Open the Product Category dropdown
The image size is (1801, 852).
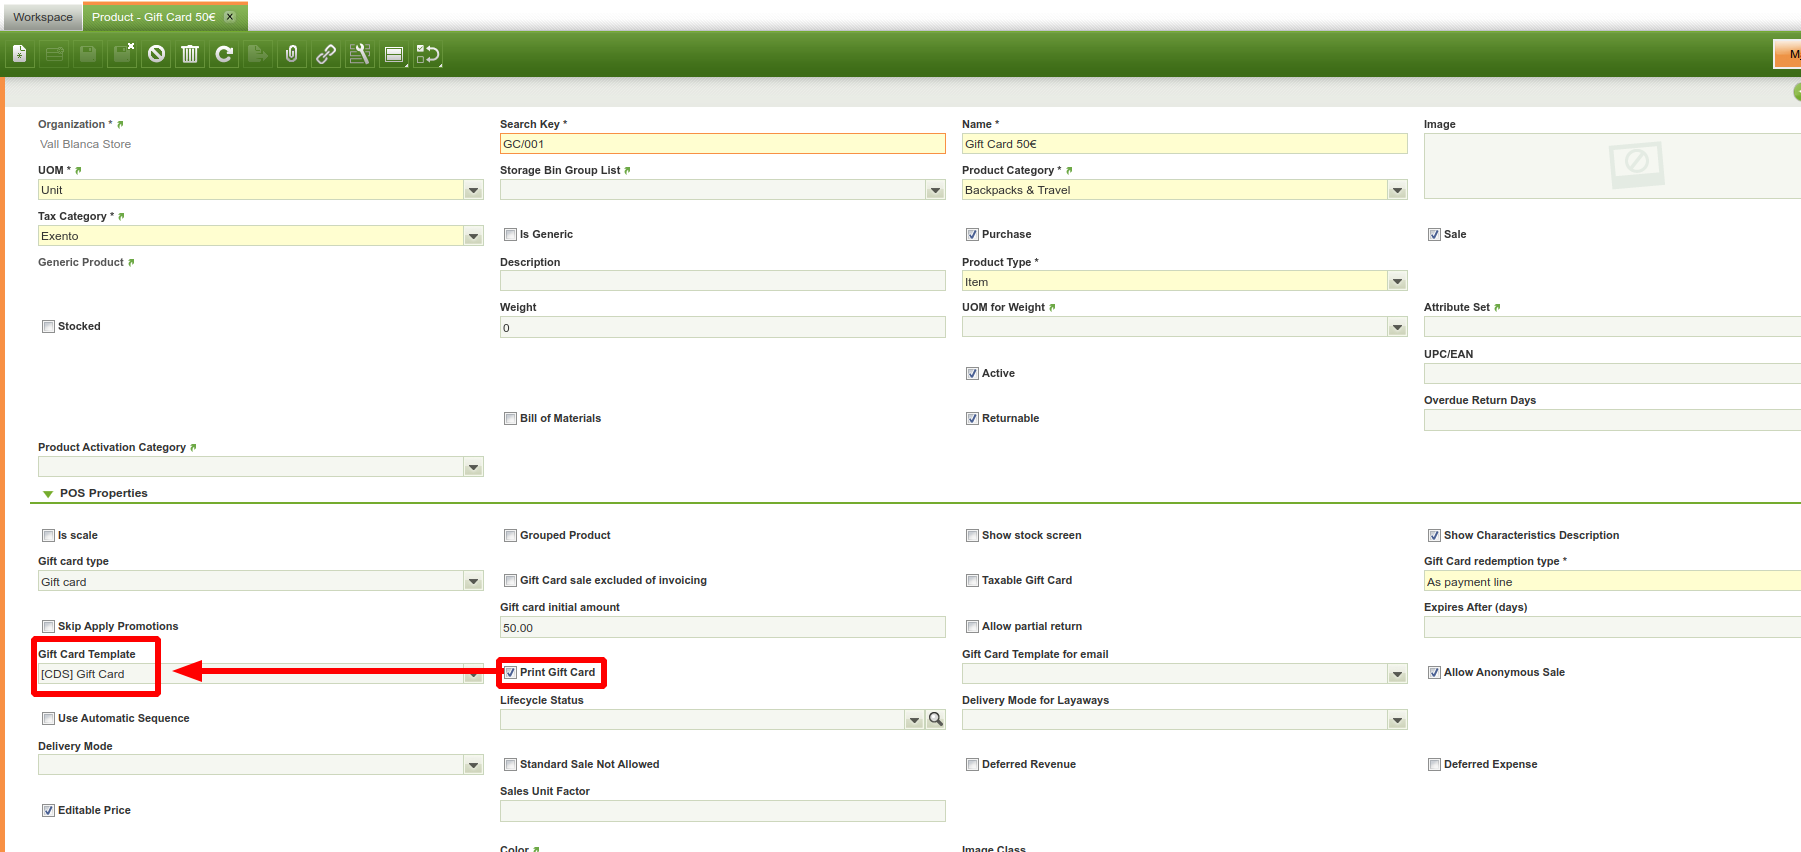point(1397,190)
